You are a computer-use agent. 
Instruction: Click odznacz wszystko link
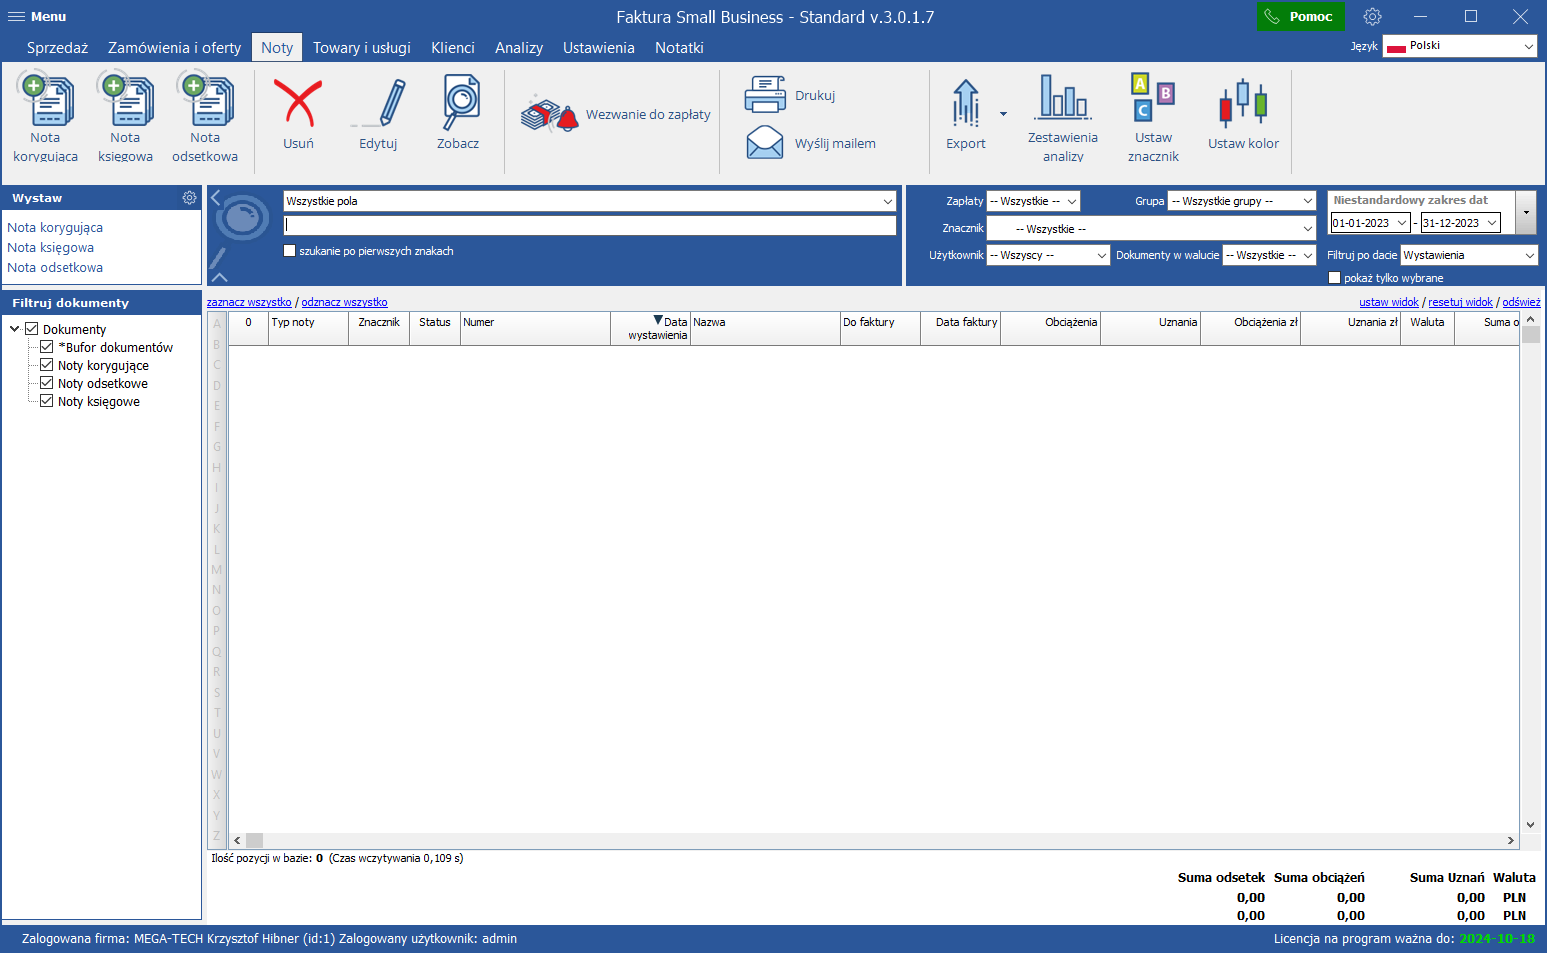click(x=345, y=302)
